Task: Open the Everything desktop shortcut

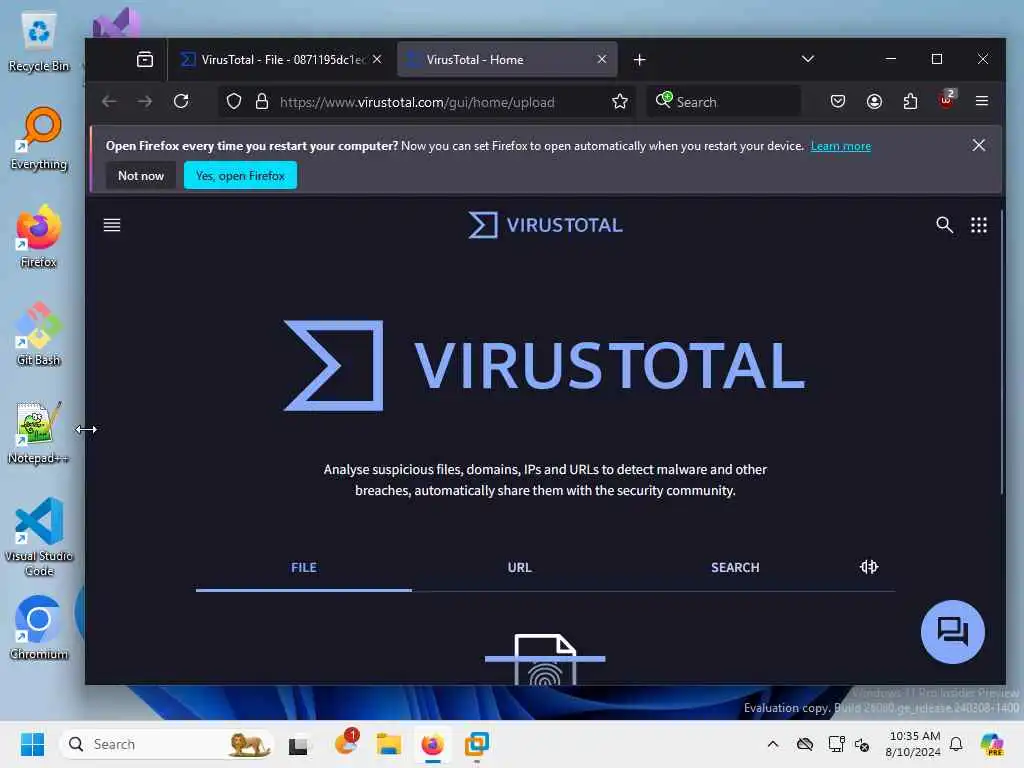Action: click(x=39, y=139)
